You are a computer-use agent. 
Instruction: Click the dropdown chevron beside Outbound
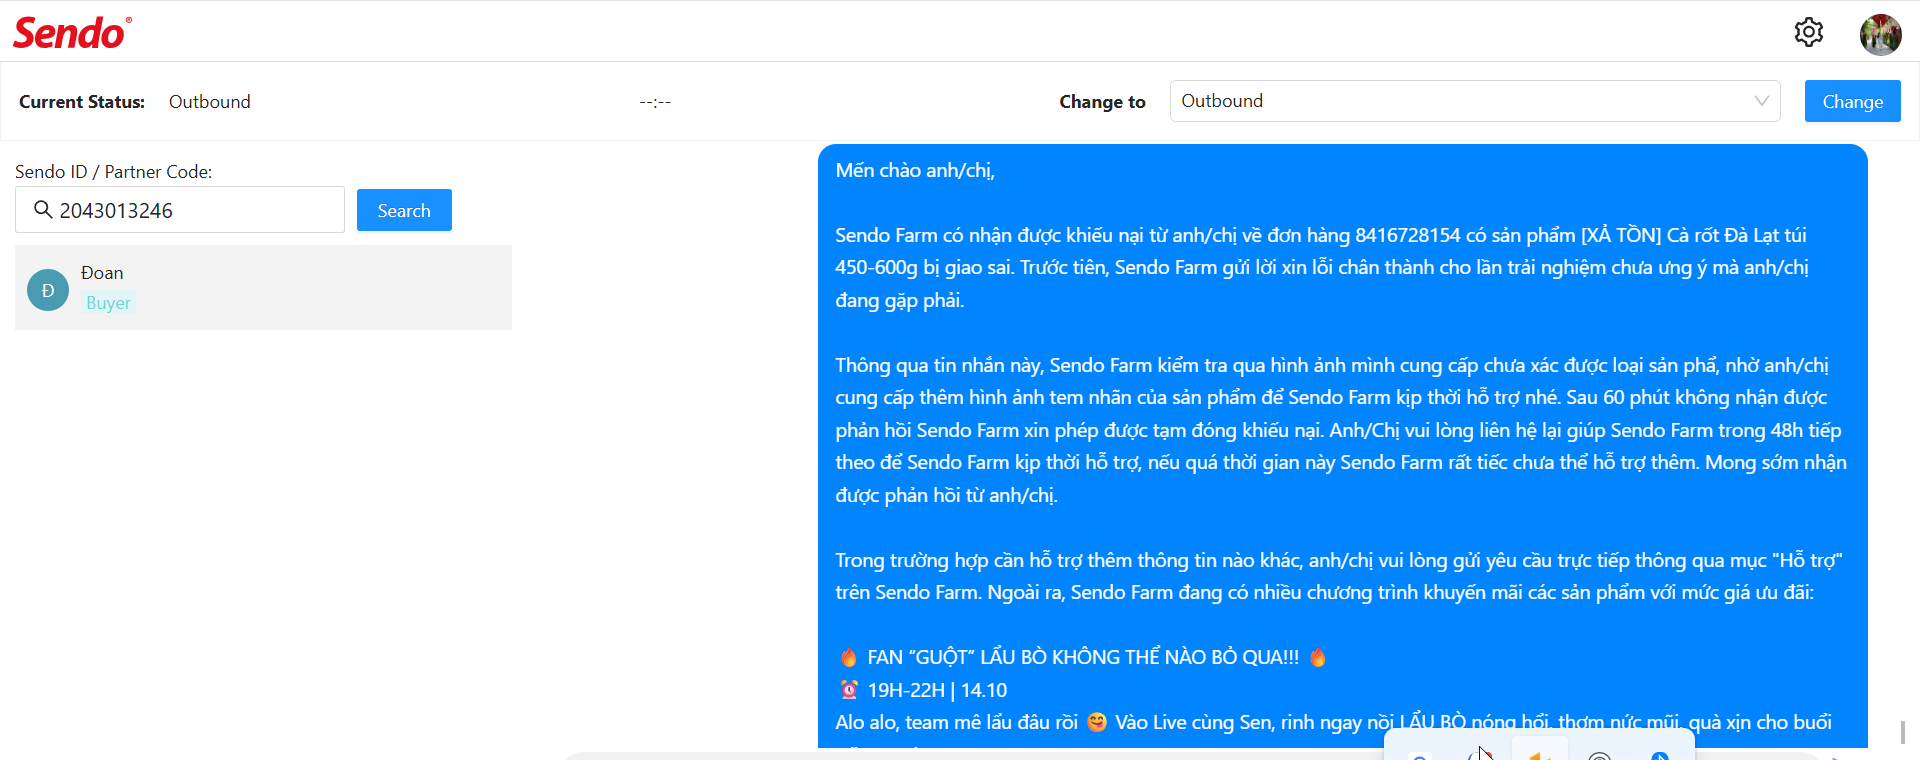coord(1761,101)
